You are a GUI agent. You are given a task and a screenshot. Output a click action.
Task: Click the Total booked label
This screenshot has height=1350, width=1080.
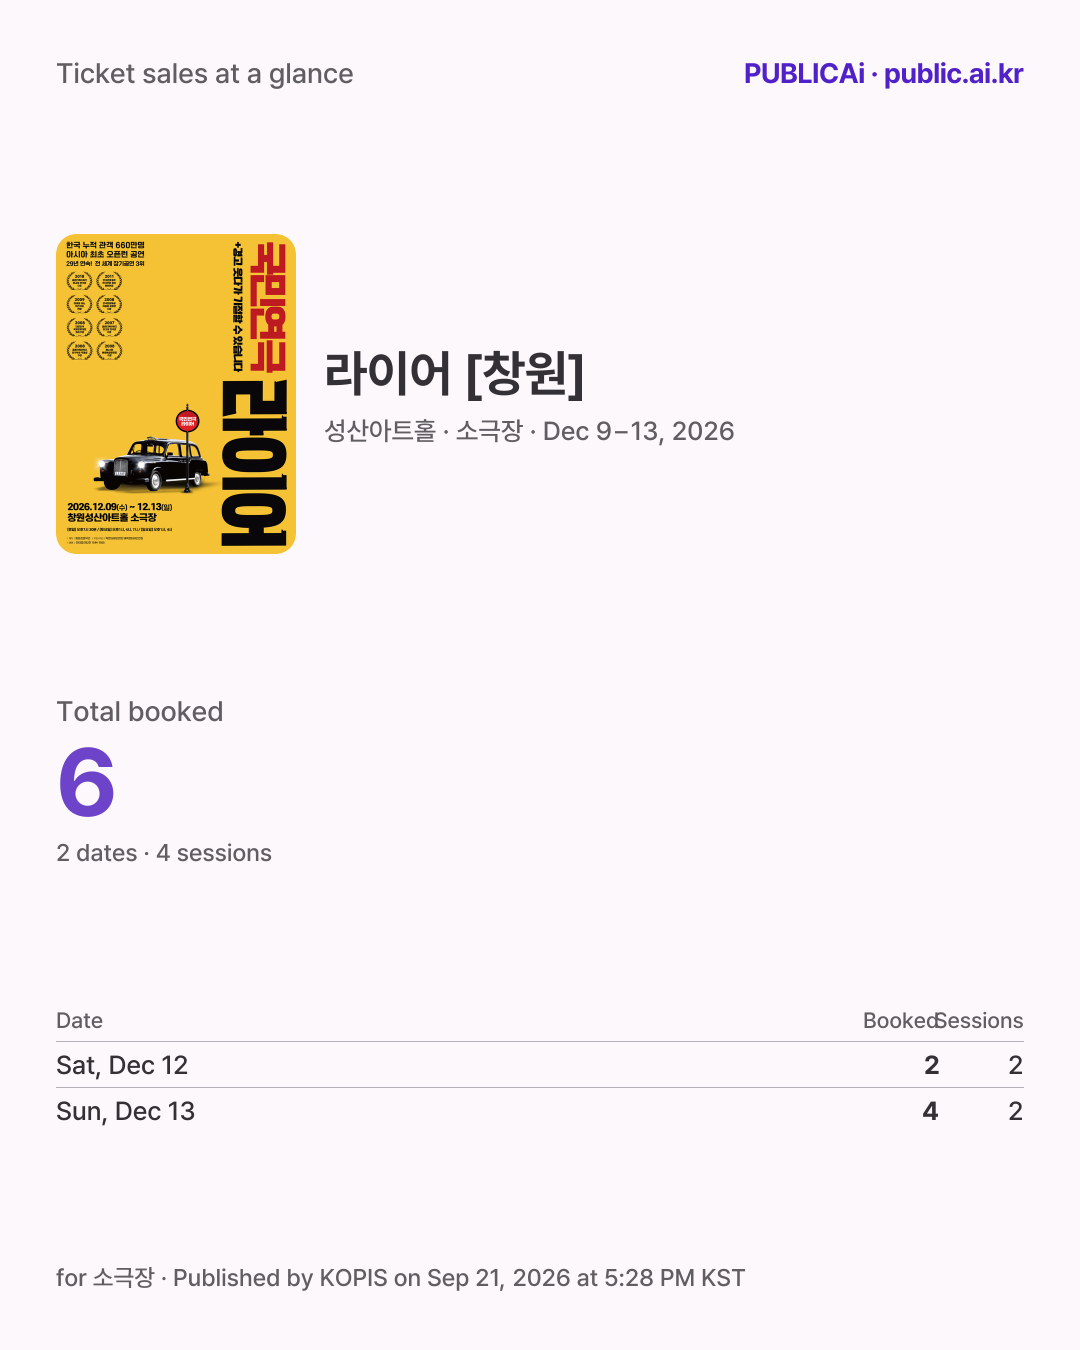(140, 712)
